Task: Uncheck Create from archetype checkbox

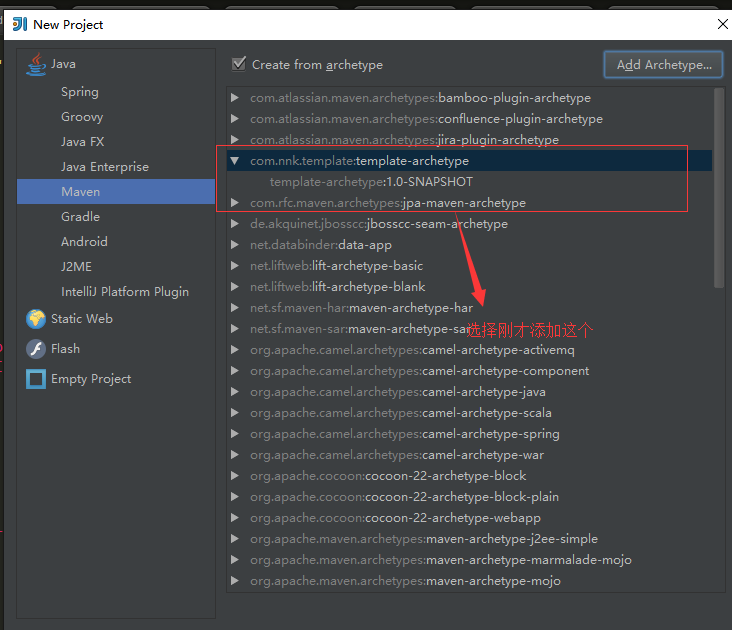Action: coord(239,64)
